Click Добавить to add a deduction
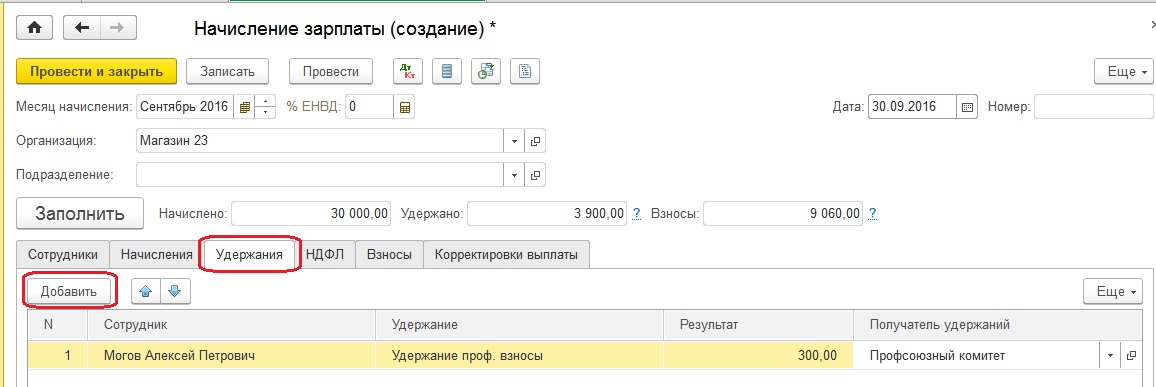The image size is (1156, 387). tap(69, 291)
